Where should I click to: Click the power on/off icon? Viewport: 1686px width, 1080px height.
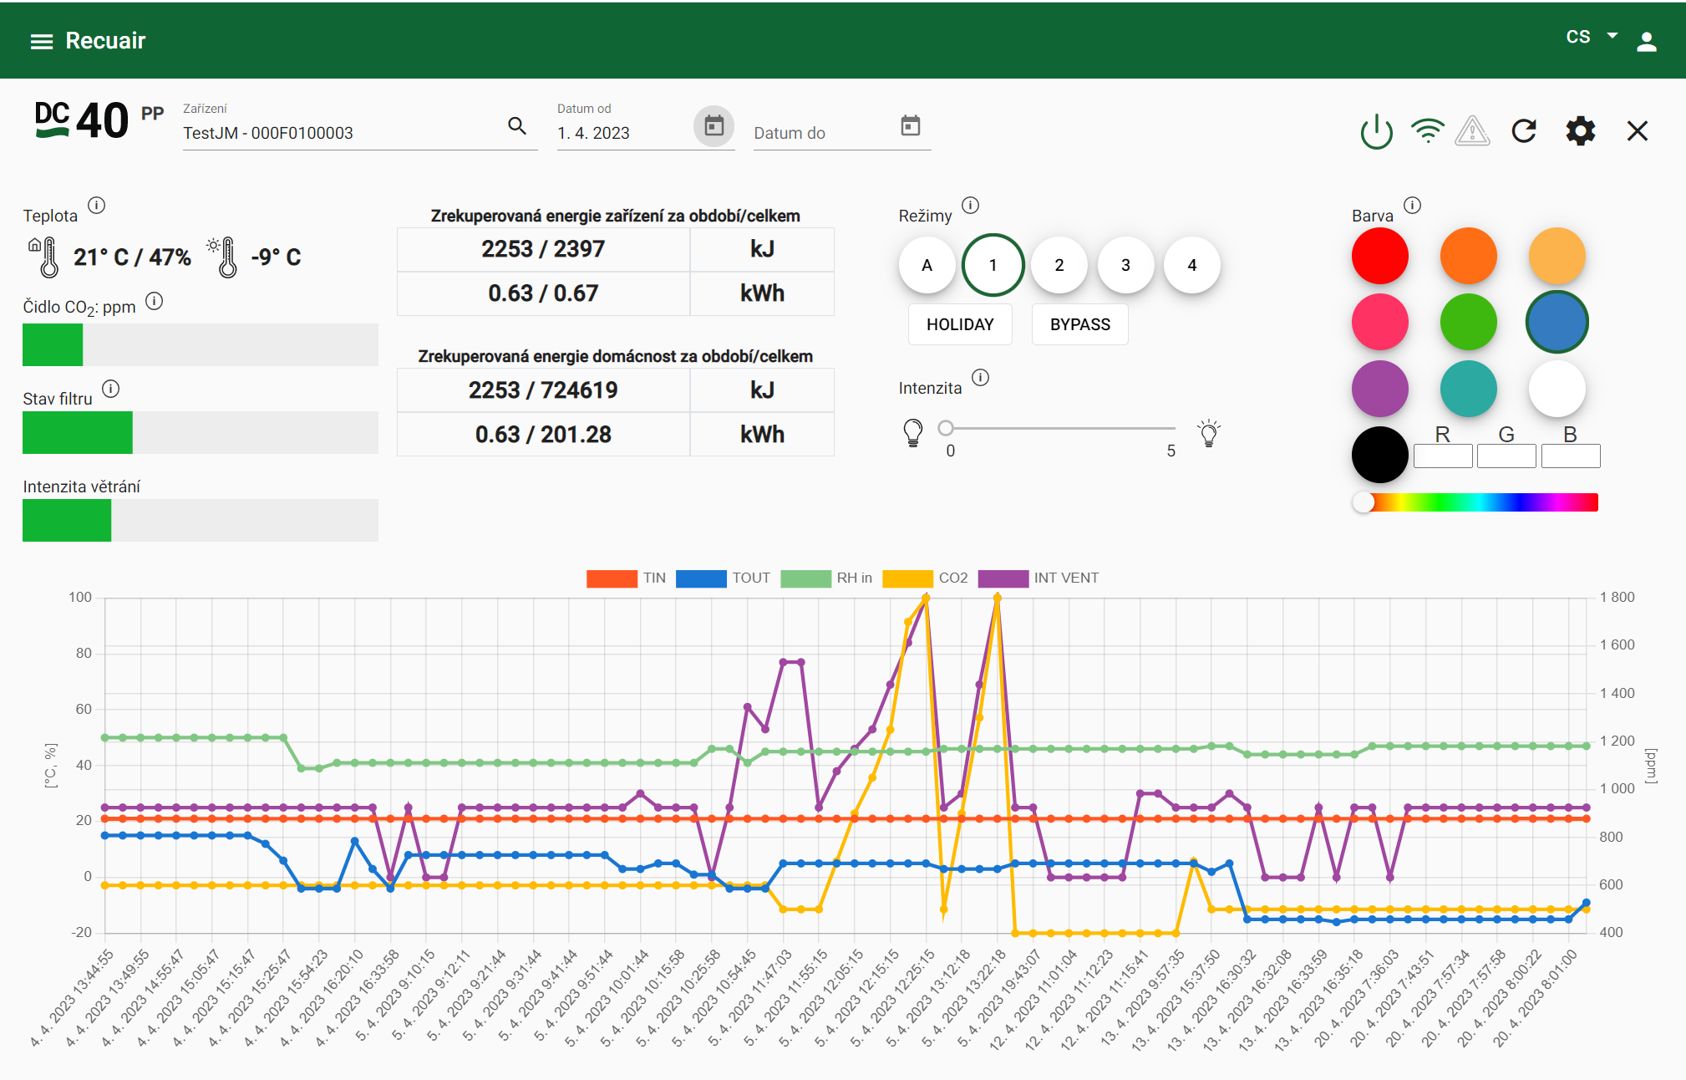1376,131
